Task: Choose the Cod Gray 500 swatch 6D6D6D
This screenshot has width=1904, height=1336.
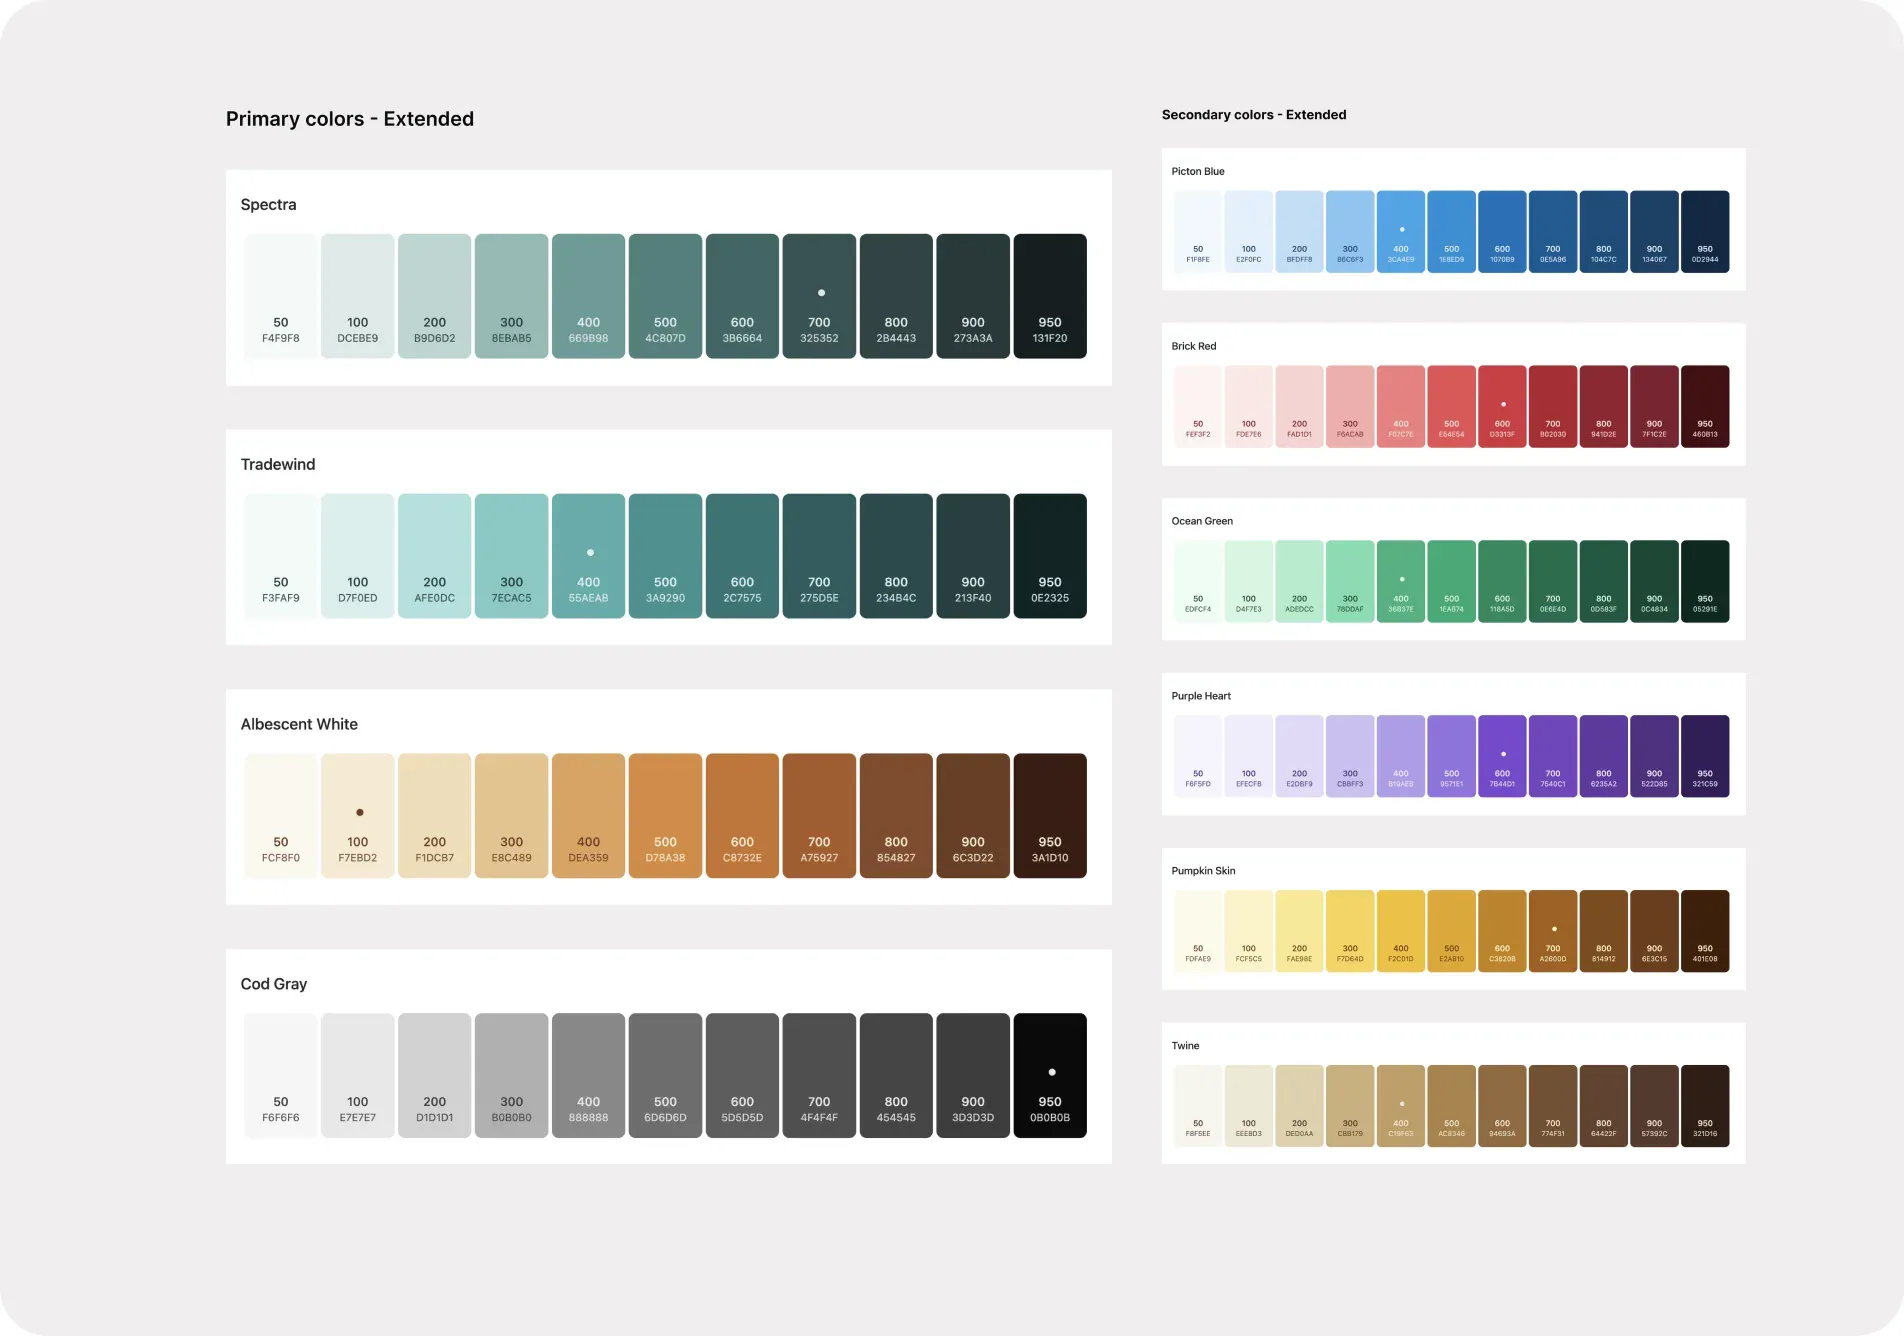Action: pyautogui.click(x=665, y=1076)
